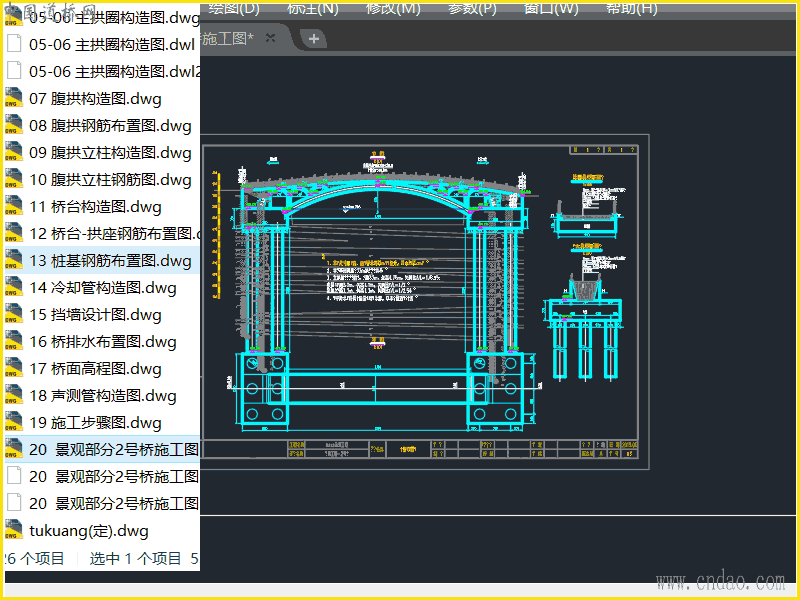Open a new drawing tab with the plus button

(313, 38)
